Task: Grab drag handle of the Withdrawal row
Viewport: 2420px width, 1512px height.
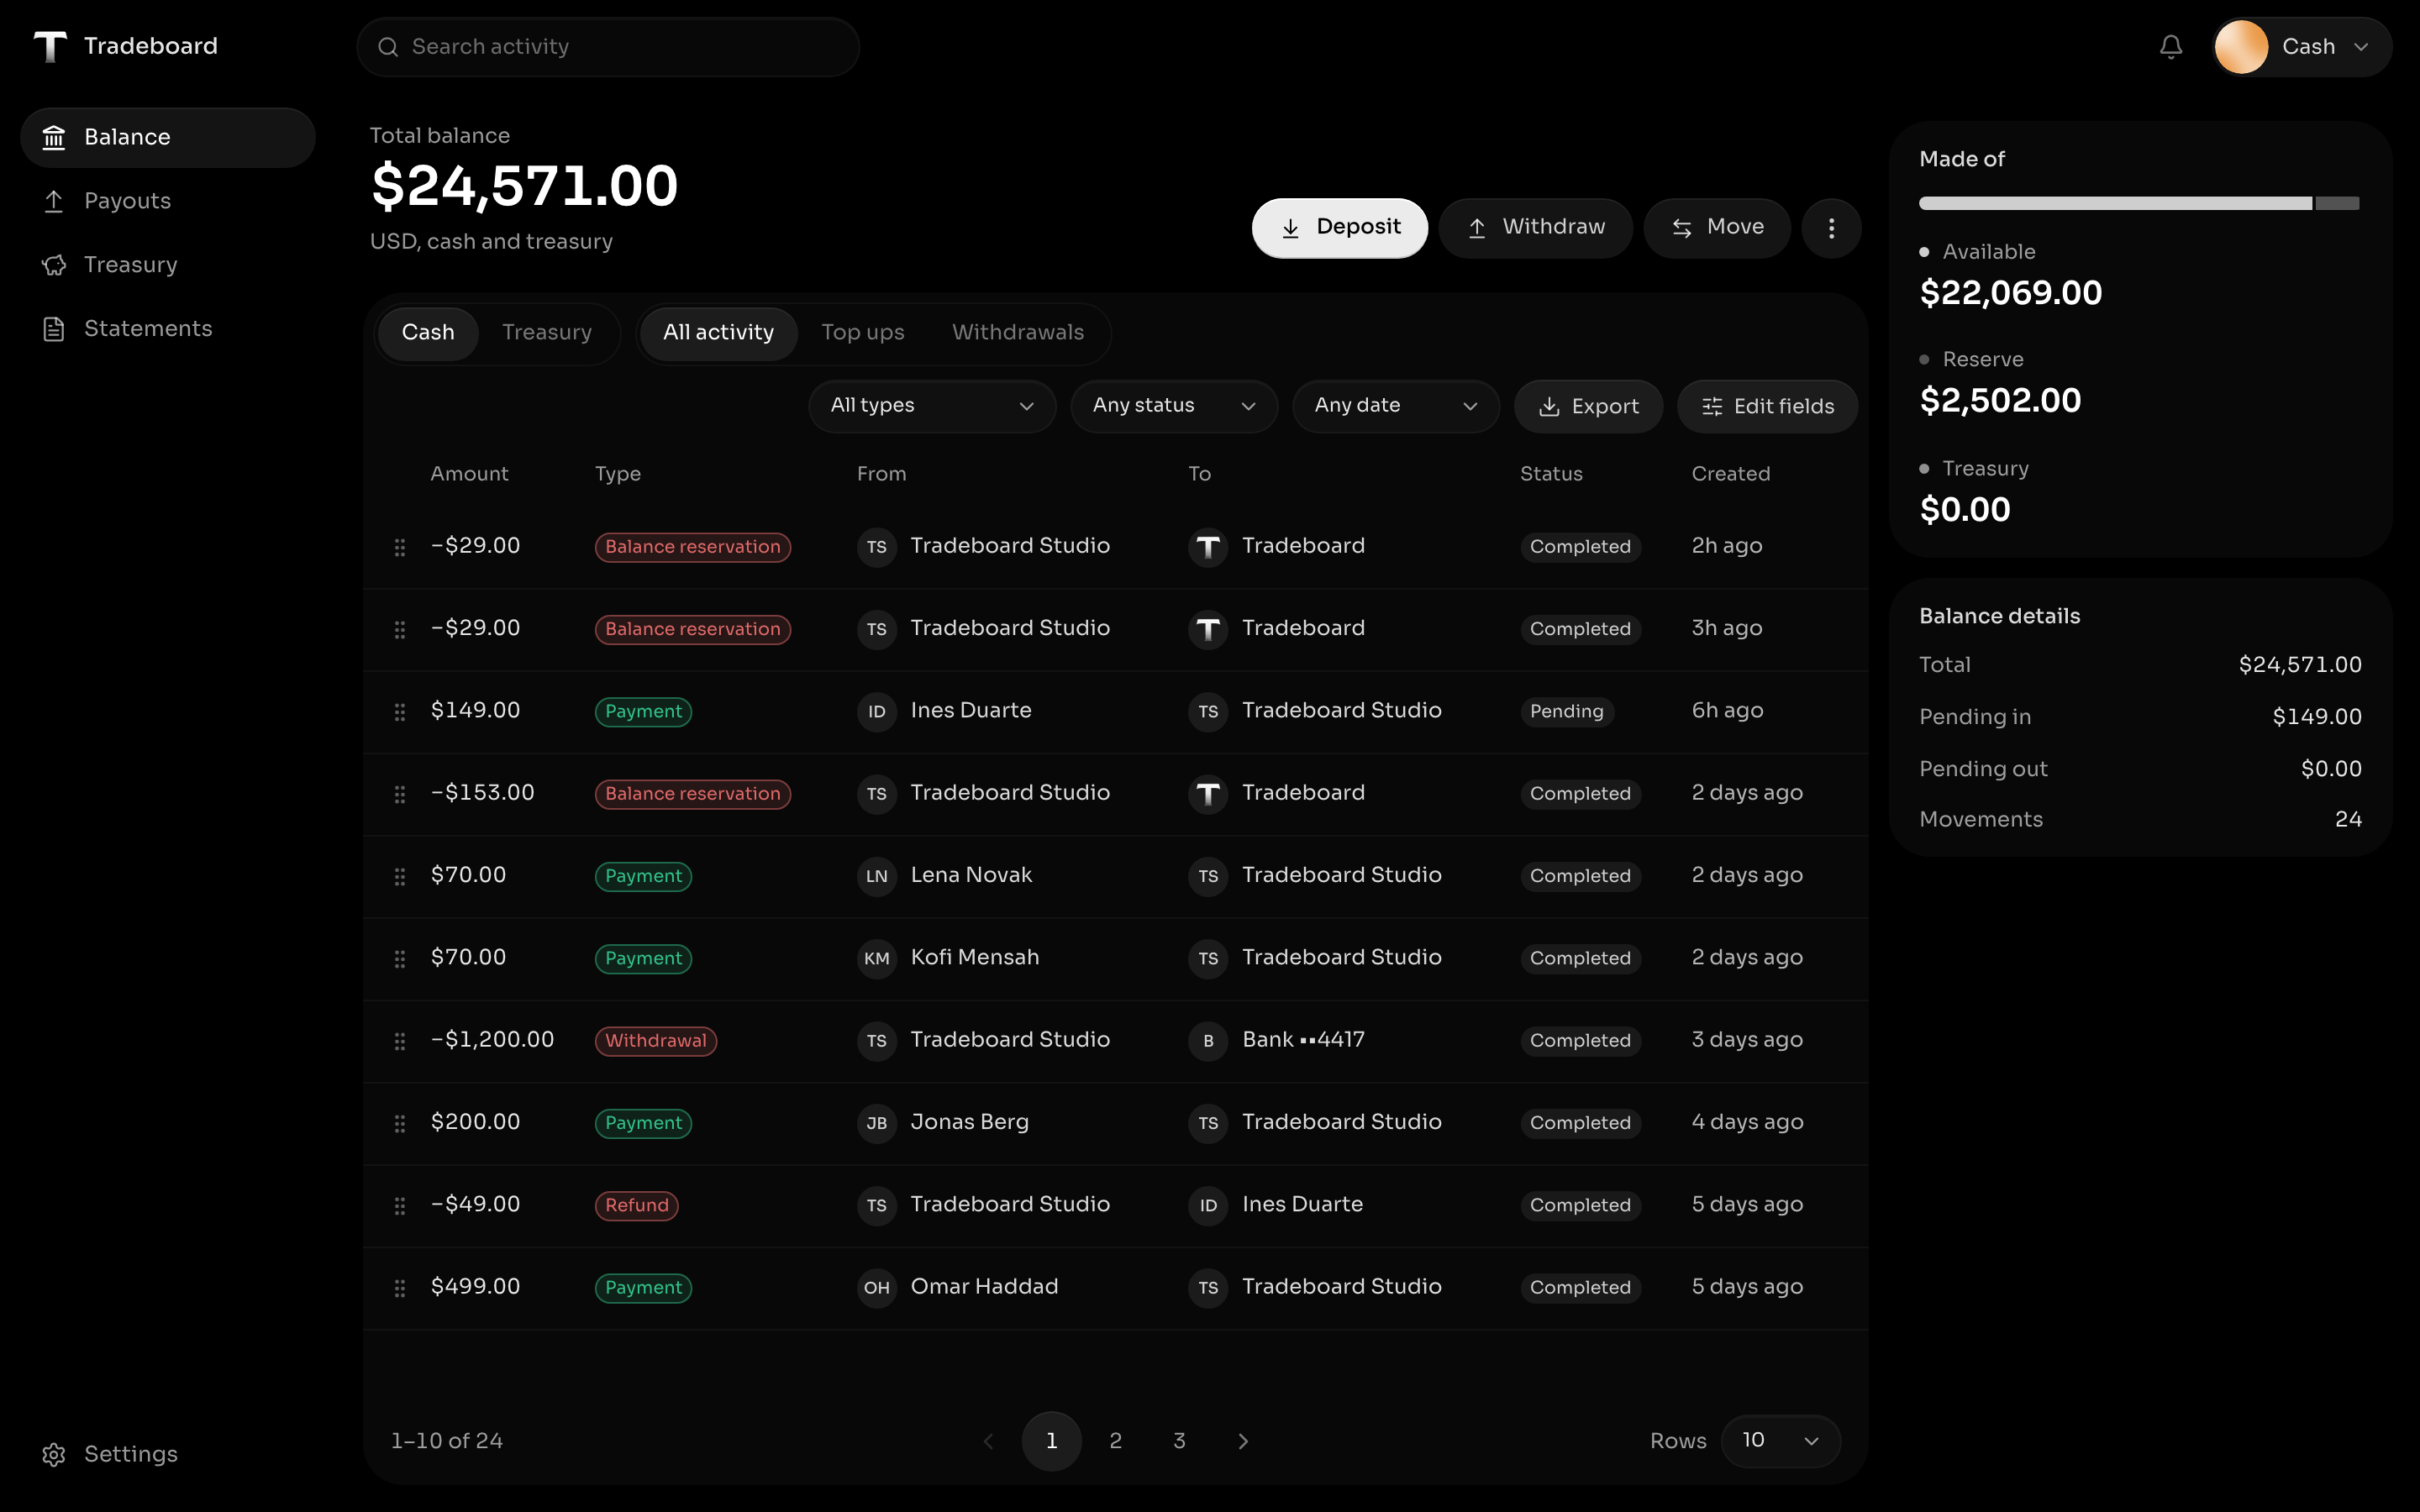Action: tap(400, 1041)
